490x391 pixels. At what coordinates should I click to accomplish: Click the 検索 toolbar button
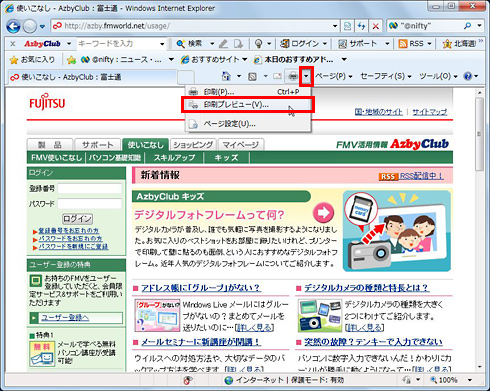(190, 44)
